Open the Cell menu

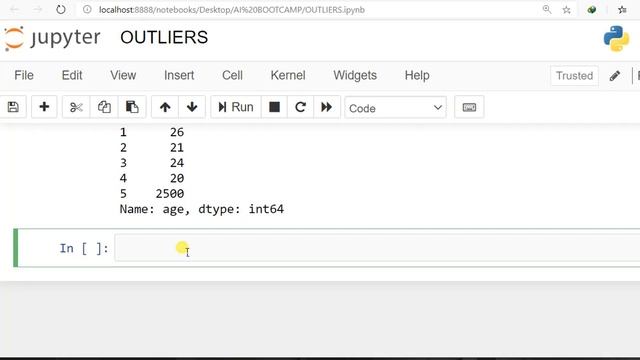click(x=232, y=75)
